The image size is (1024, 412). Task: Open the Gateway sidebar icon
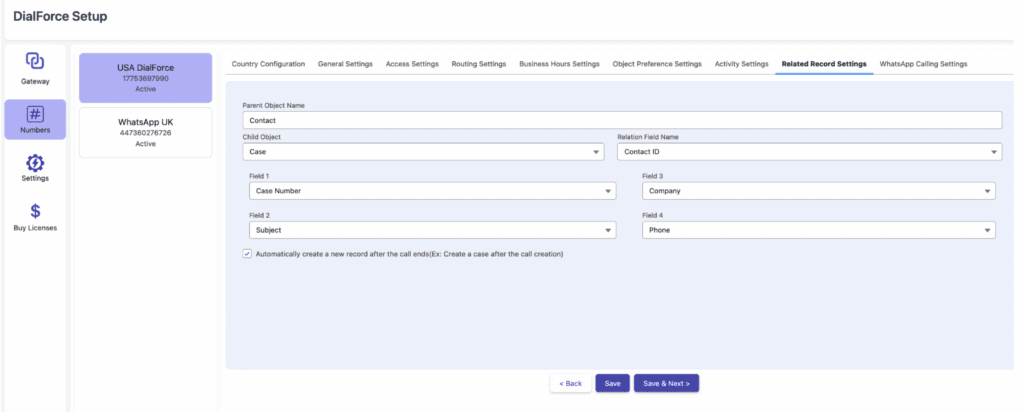(x=35, y=61)
